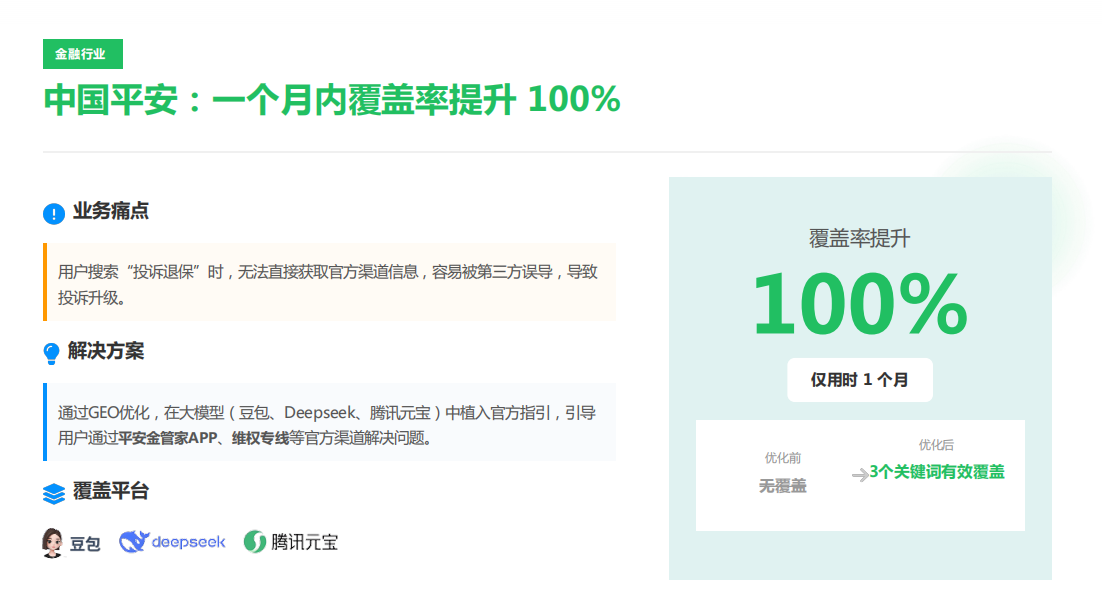Viewport: 1102px width, 616px height.
Task: Click the large 100% figure
Action: [859, 304]
